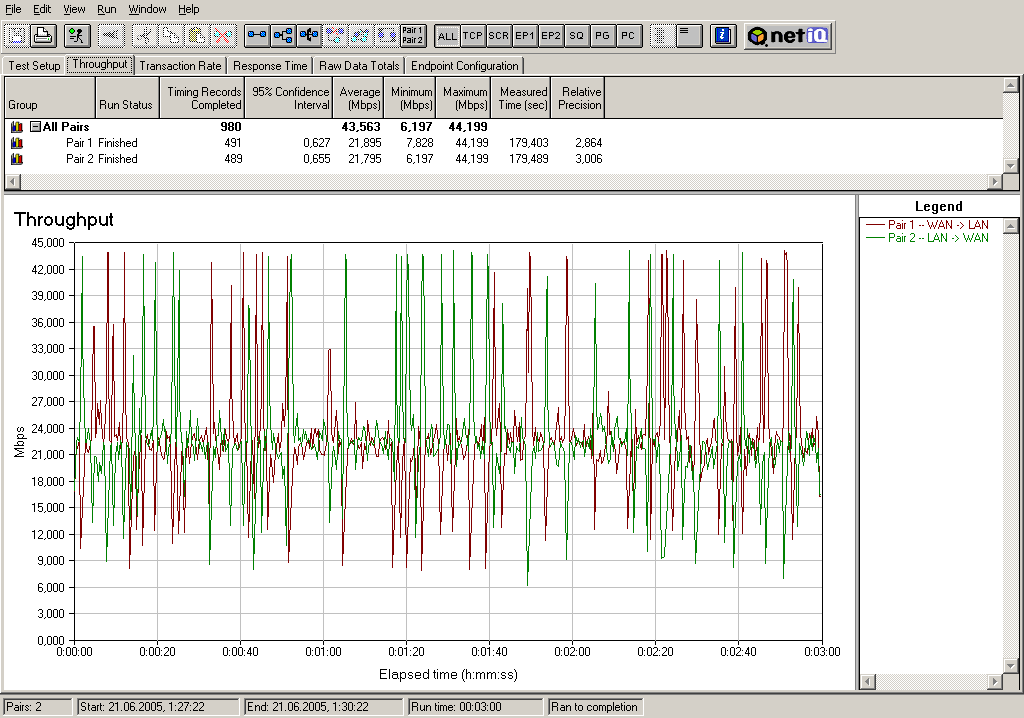Click the Run test icon
Screen dimensions: 1024x718
(76, 36)
